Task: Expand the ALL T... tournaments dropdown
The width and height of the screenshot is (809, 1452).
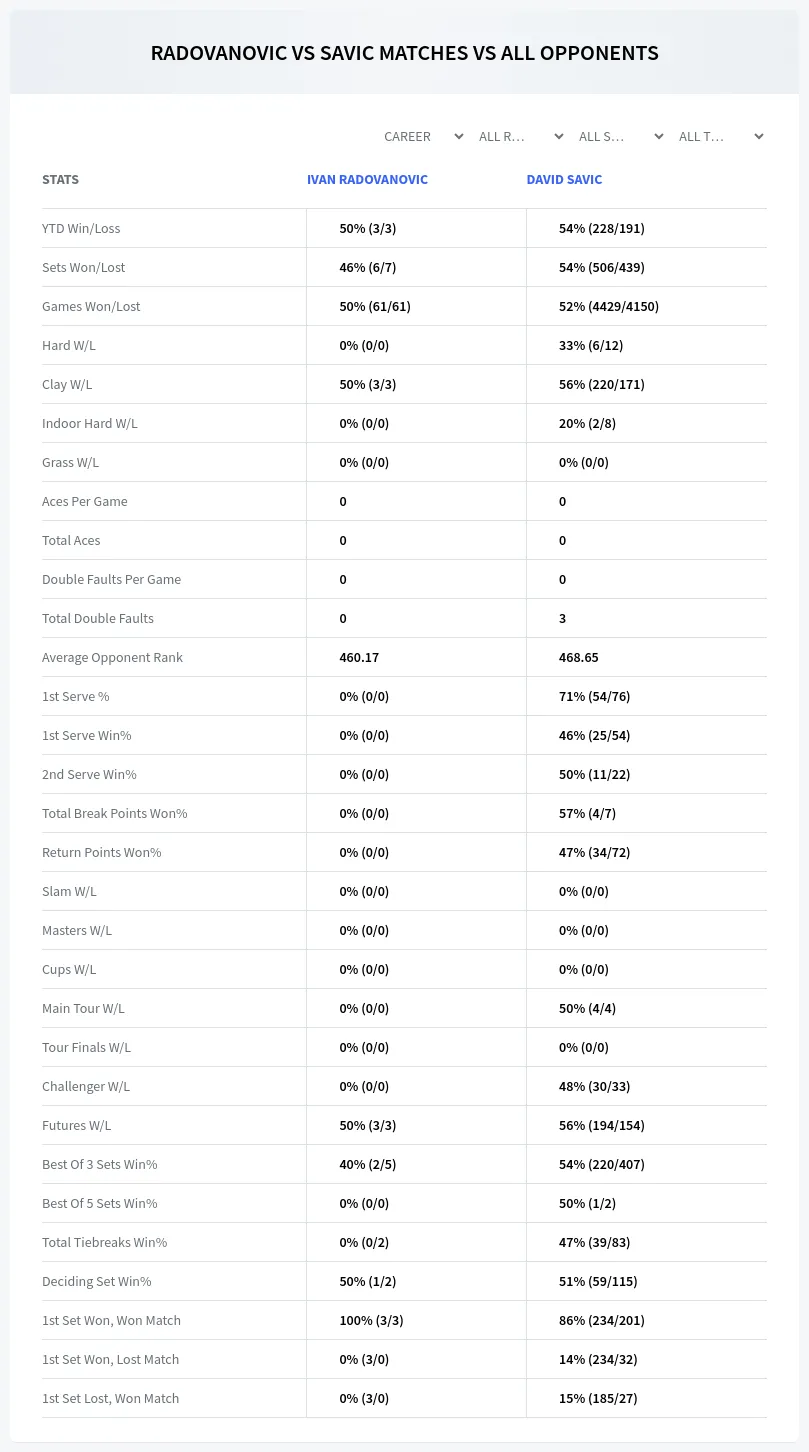Action: click(722, 136)
